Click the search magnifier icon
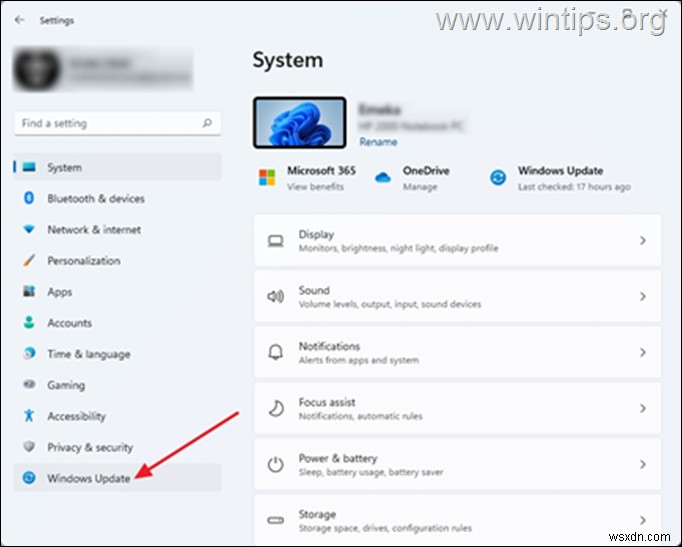Screen dimensions: 682x547 click(207, 123)
